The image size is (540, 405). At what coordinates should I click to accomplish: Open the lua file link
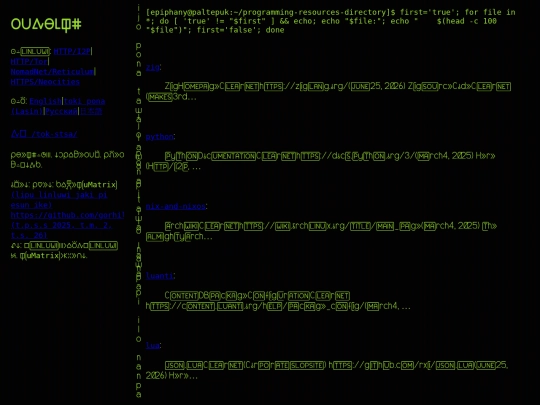pos(153,345)
